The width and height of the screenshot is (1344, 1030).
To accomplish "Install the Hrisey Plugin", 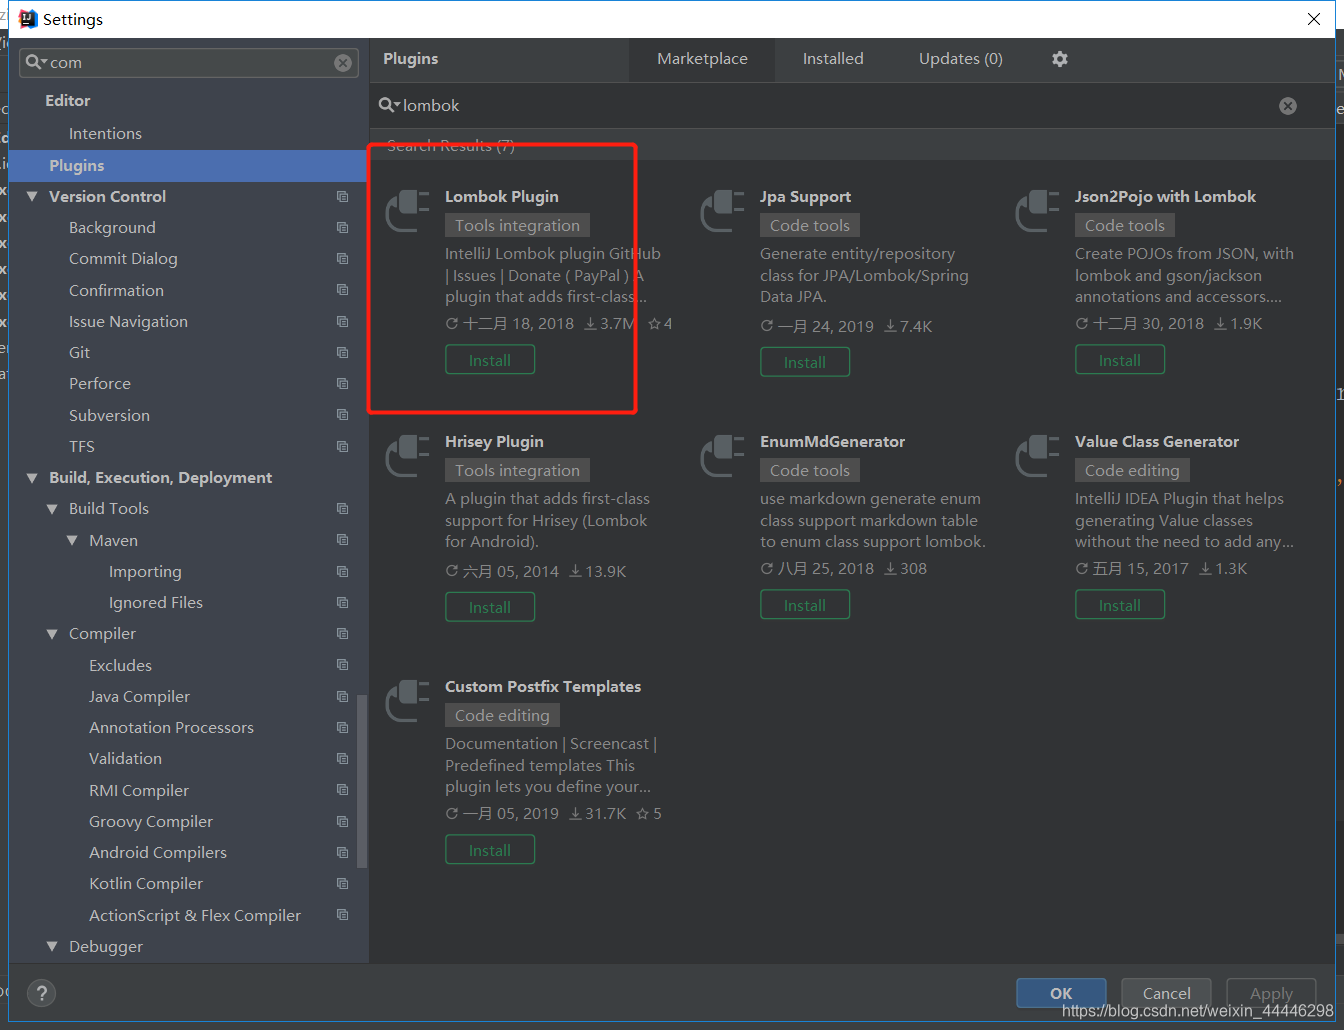I will pos(490,607).
